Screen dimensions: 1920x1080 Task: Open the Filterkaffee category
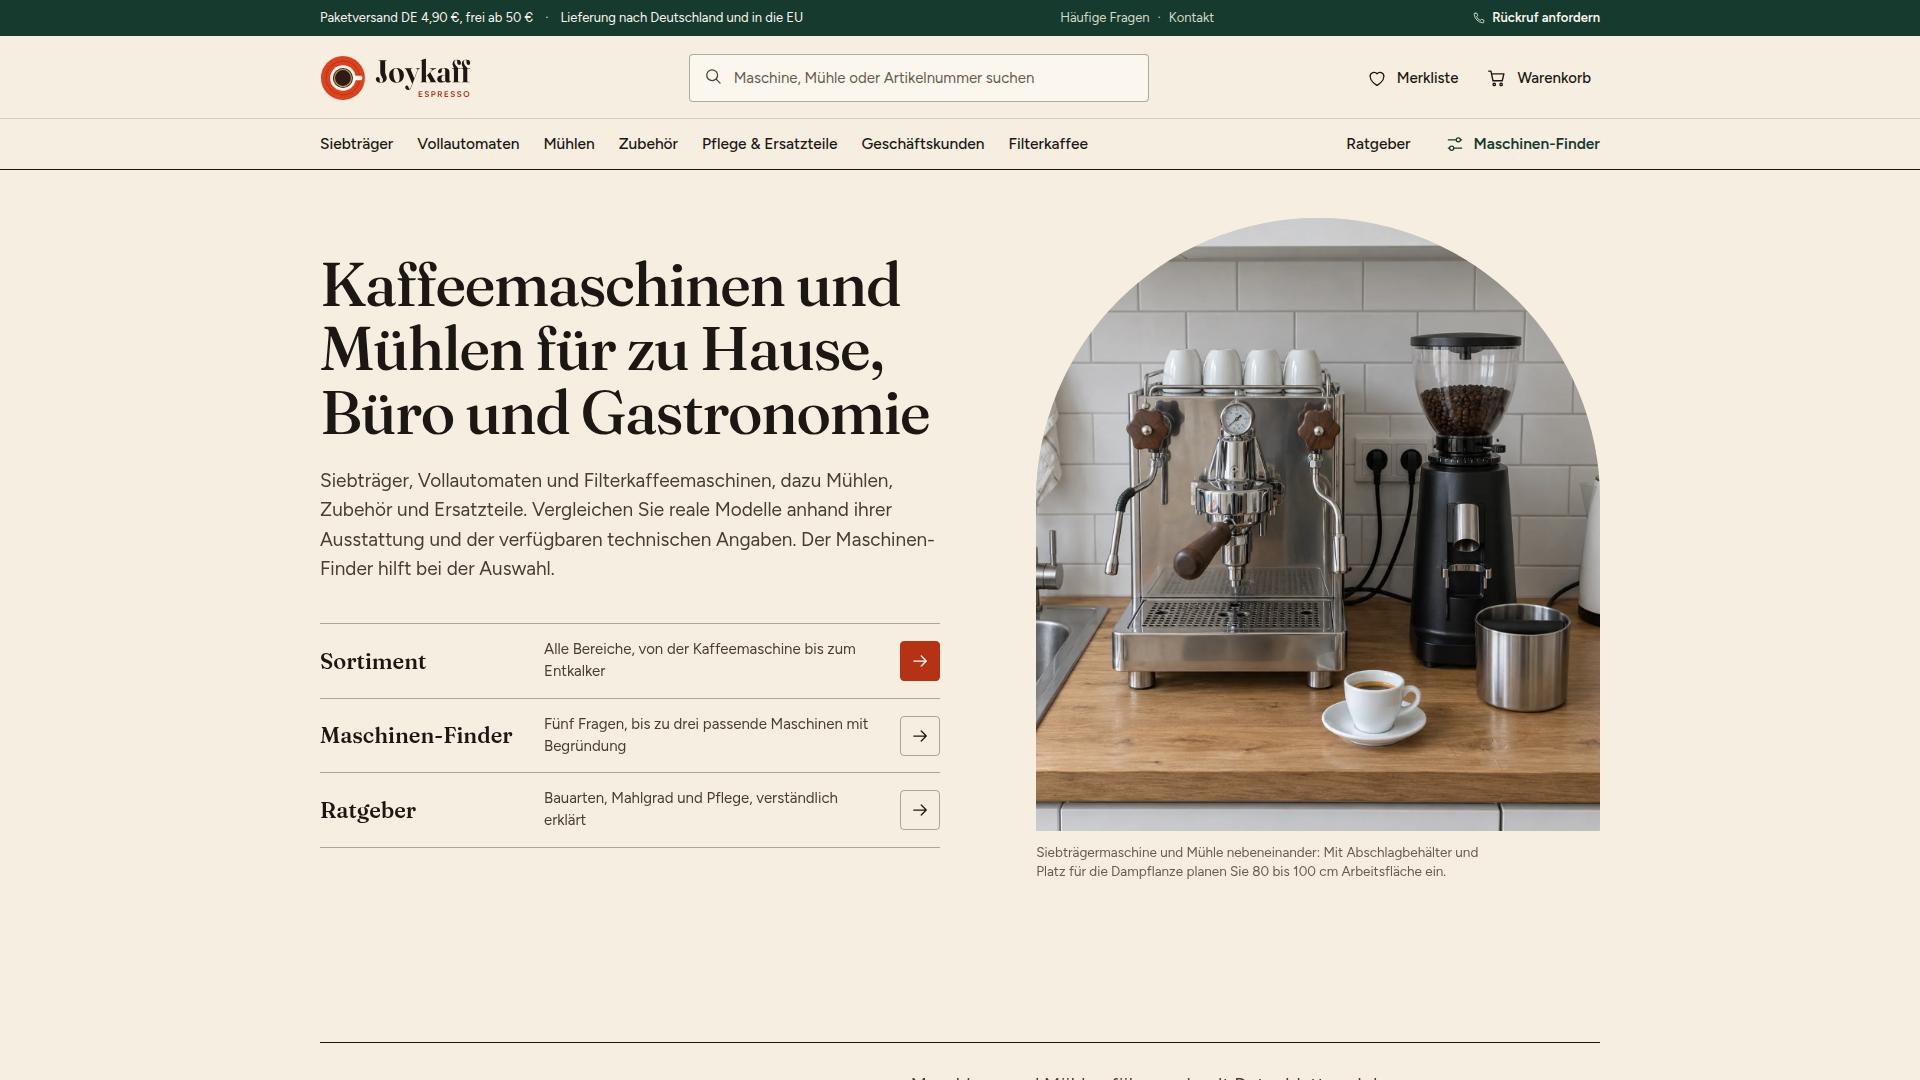(1048, 144)
